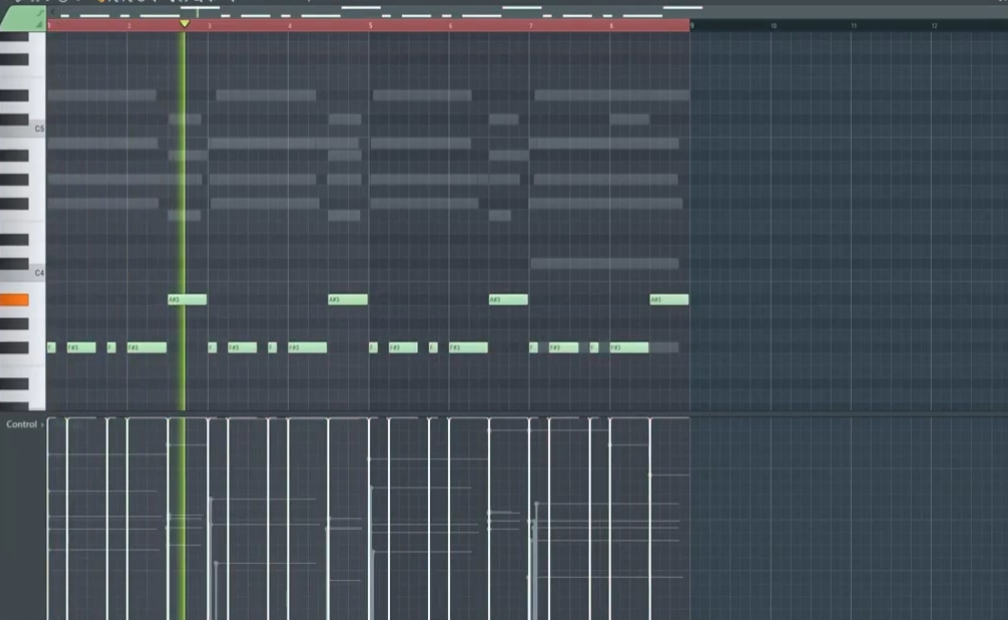Click the C4 piano key
This screenshot has height=620, width=1008.
pyautogui.click(x=22, y=273)
